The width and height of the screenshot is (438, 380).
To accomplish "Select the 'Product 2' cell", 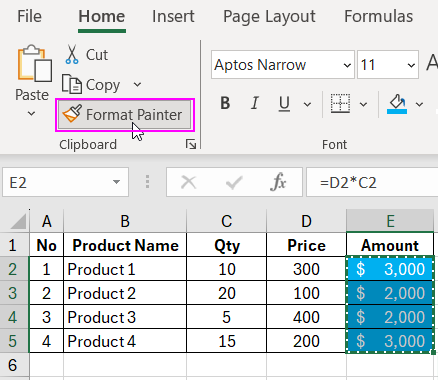I will coord(125,293).
